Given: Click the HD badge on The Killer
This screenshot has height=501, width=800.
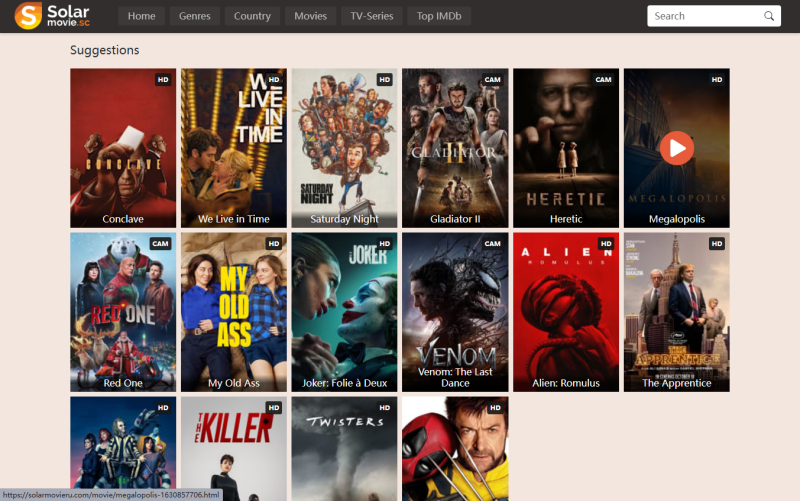Looking at the screenshot, I should (274, 408).
